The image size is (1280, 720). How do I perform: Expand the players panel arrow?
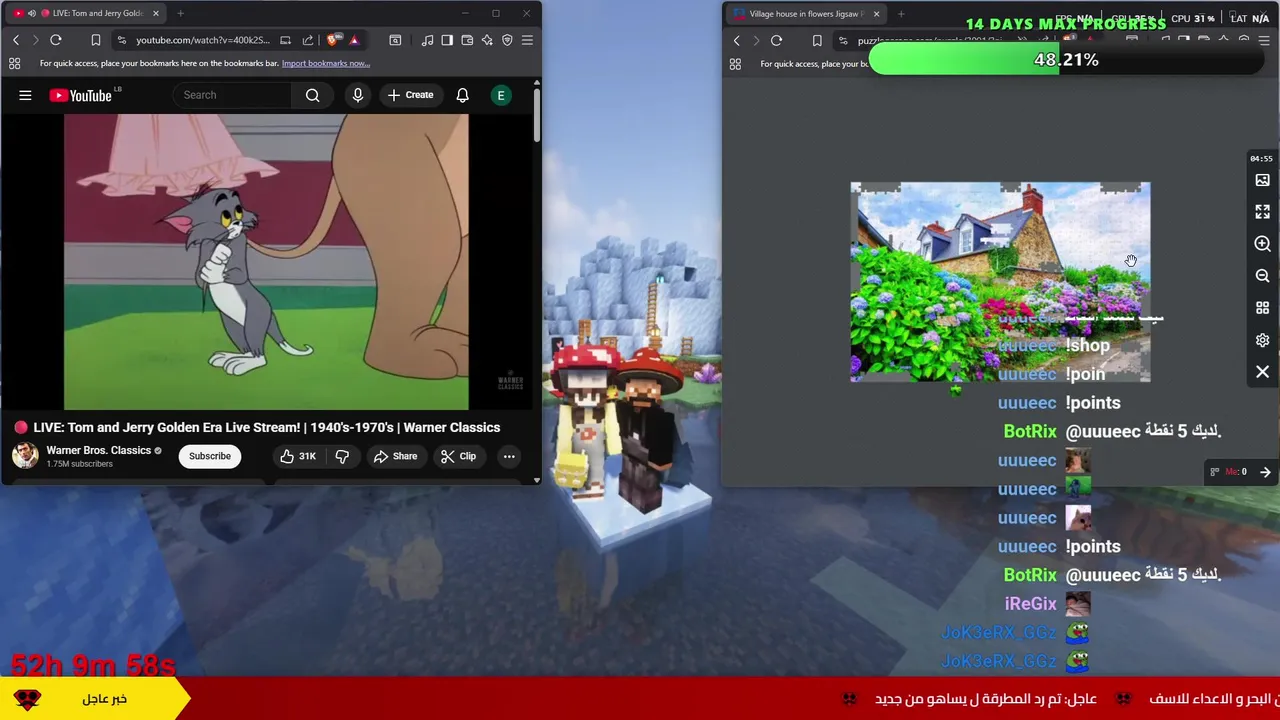[1265, 472]
